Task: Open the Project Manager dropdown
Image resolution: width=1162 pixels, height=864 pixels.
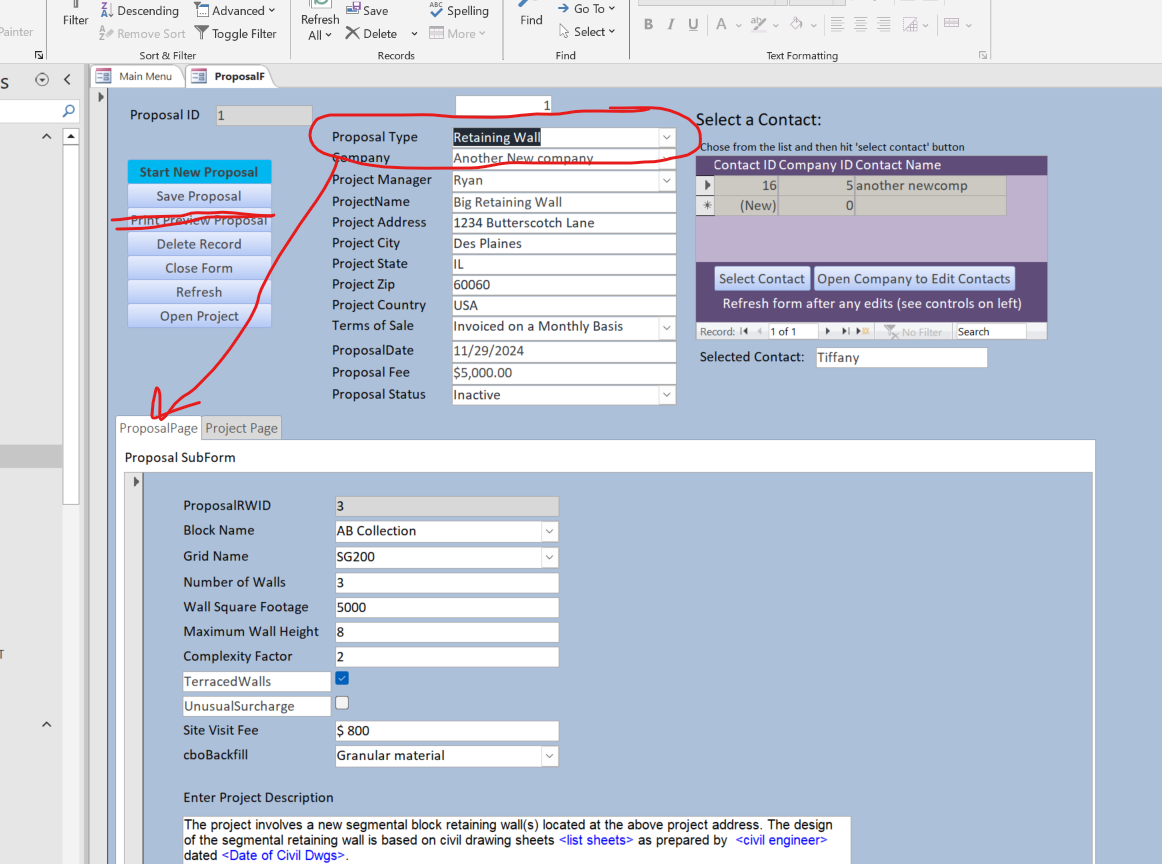Action: pyautogui.click(x=666, y=180)
